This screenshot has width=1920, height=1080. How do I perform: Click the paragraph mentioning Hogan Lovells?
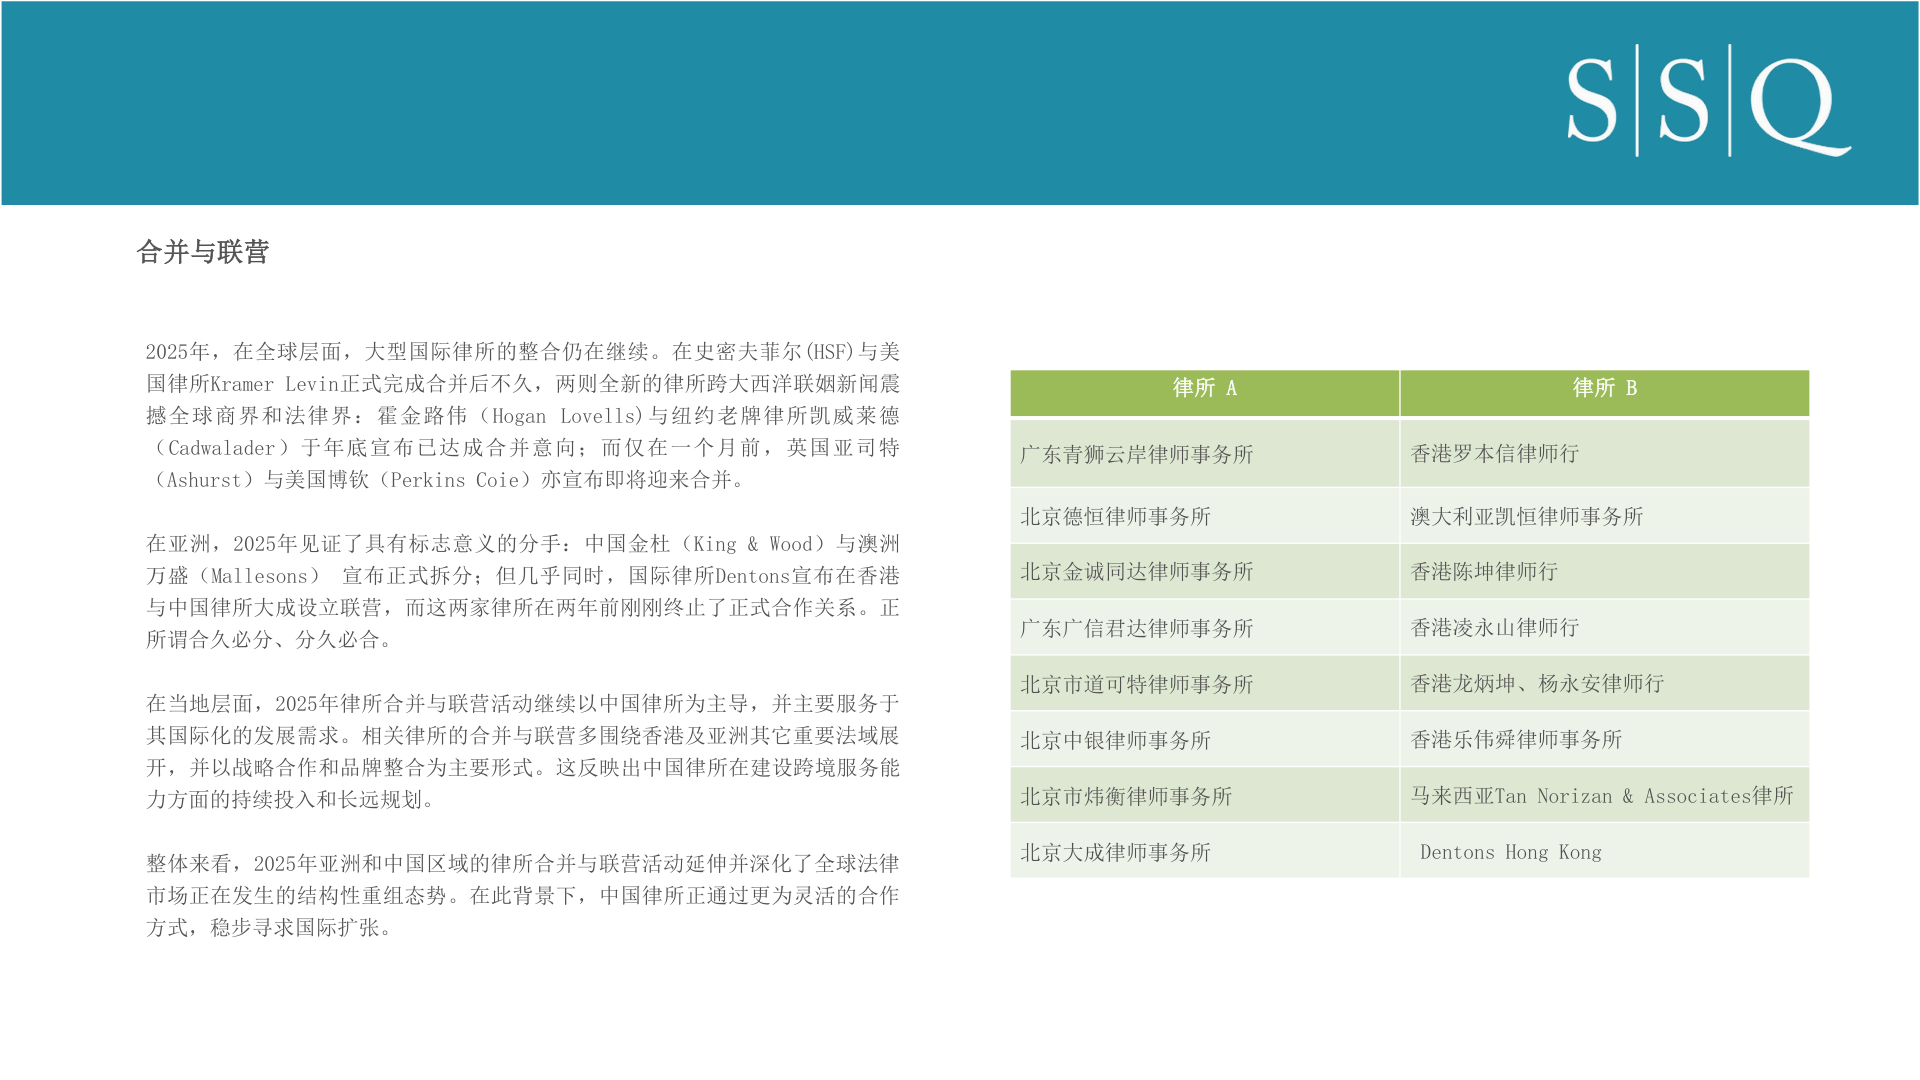pyautogui.click(x=523, y=416)
